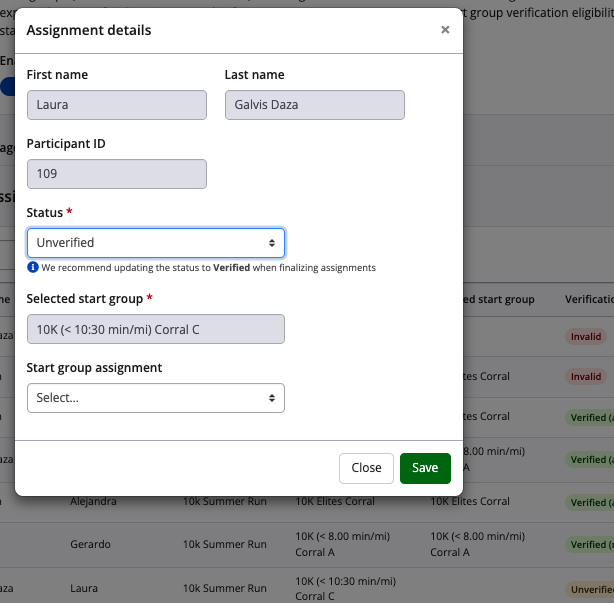
Task: Click the Unverified badge in the last row
Action: click(x=590, y=590)
